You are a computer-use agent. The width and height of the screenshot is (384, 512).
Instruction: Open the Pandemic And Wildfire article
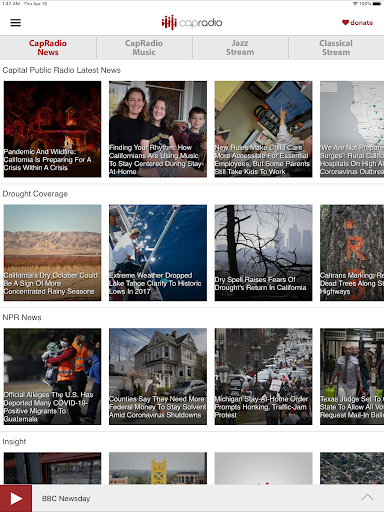[52, 129]
